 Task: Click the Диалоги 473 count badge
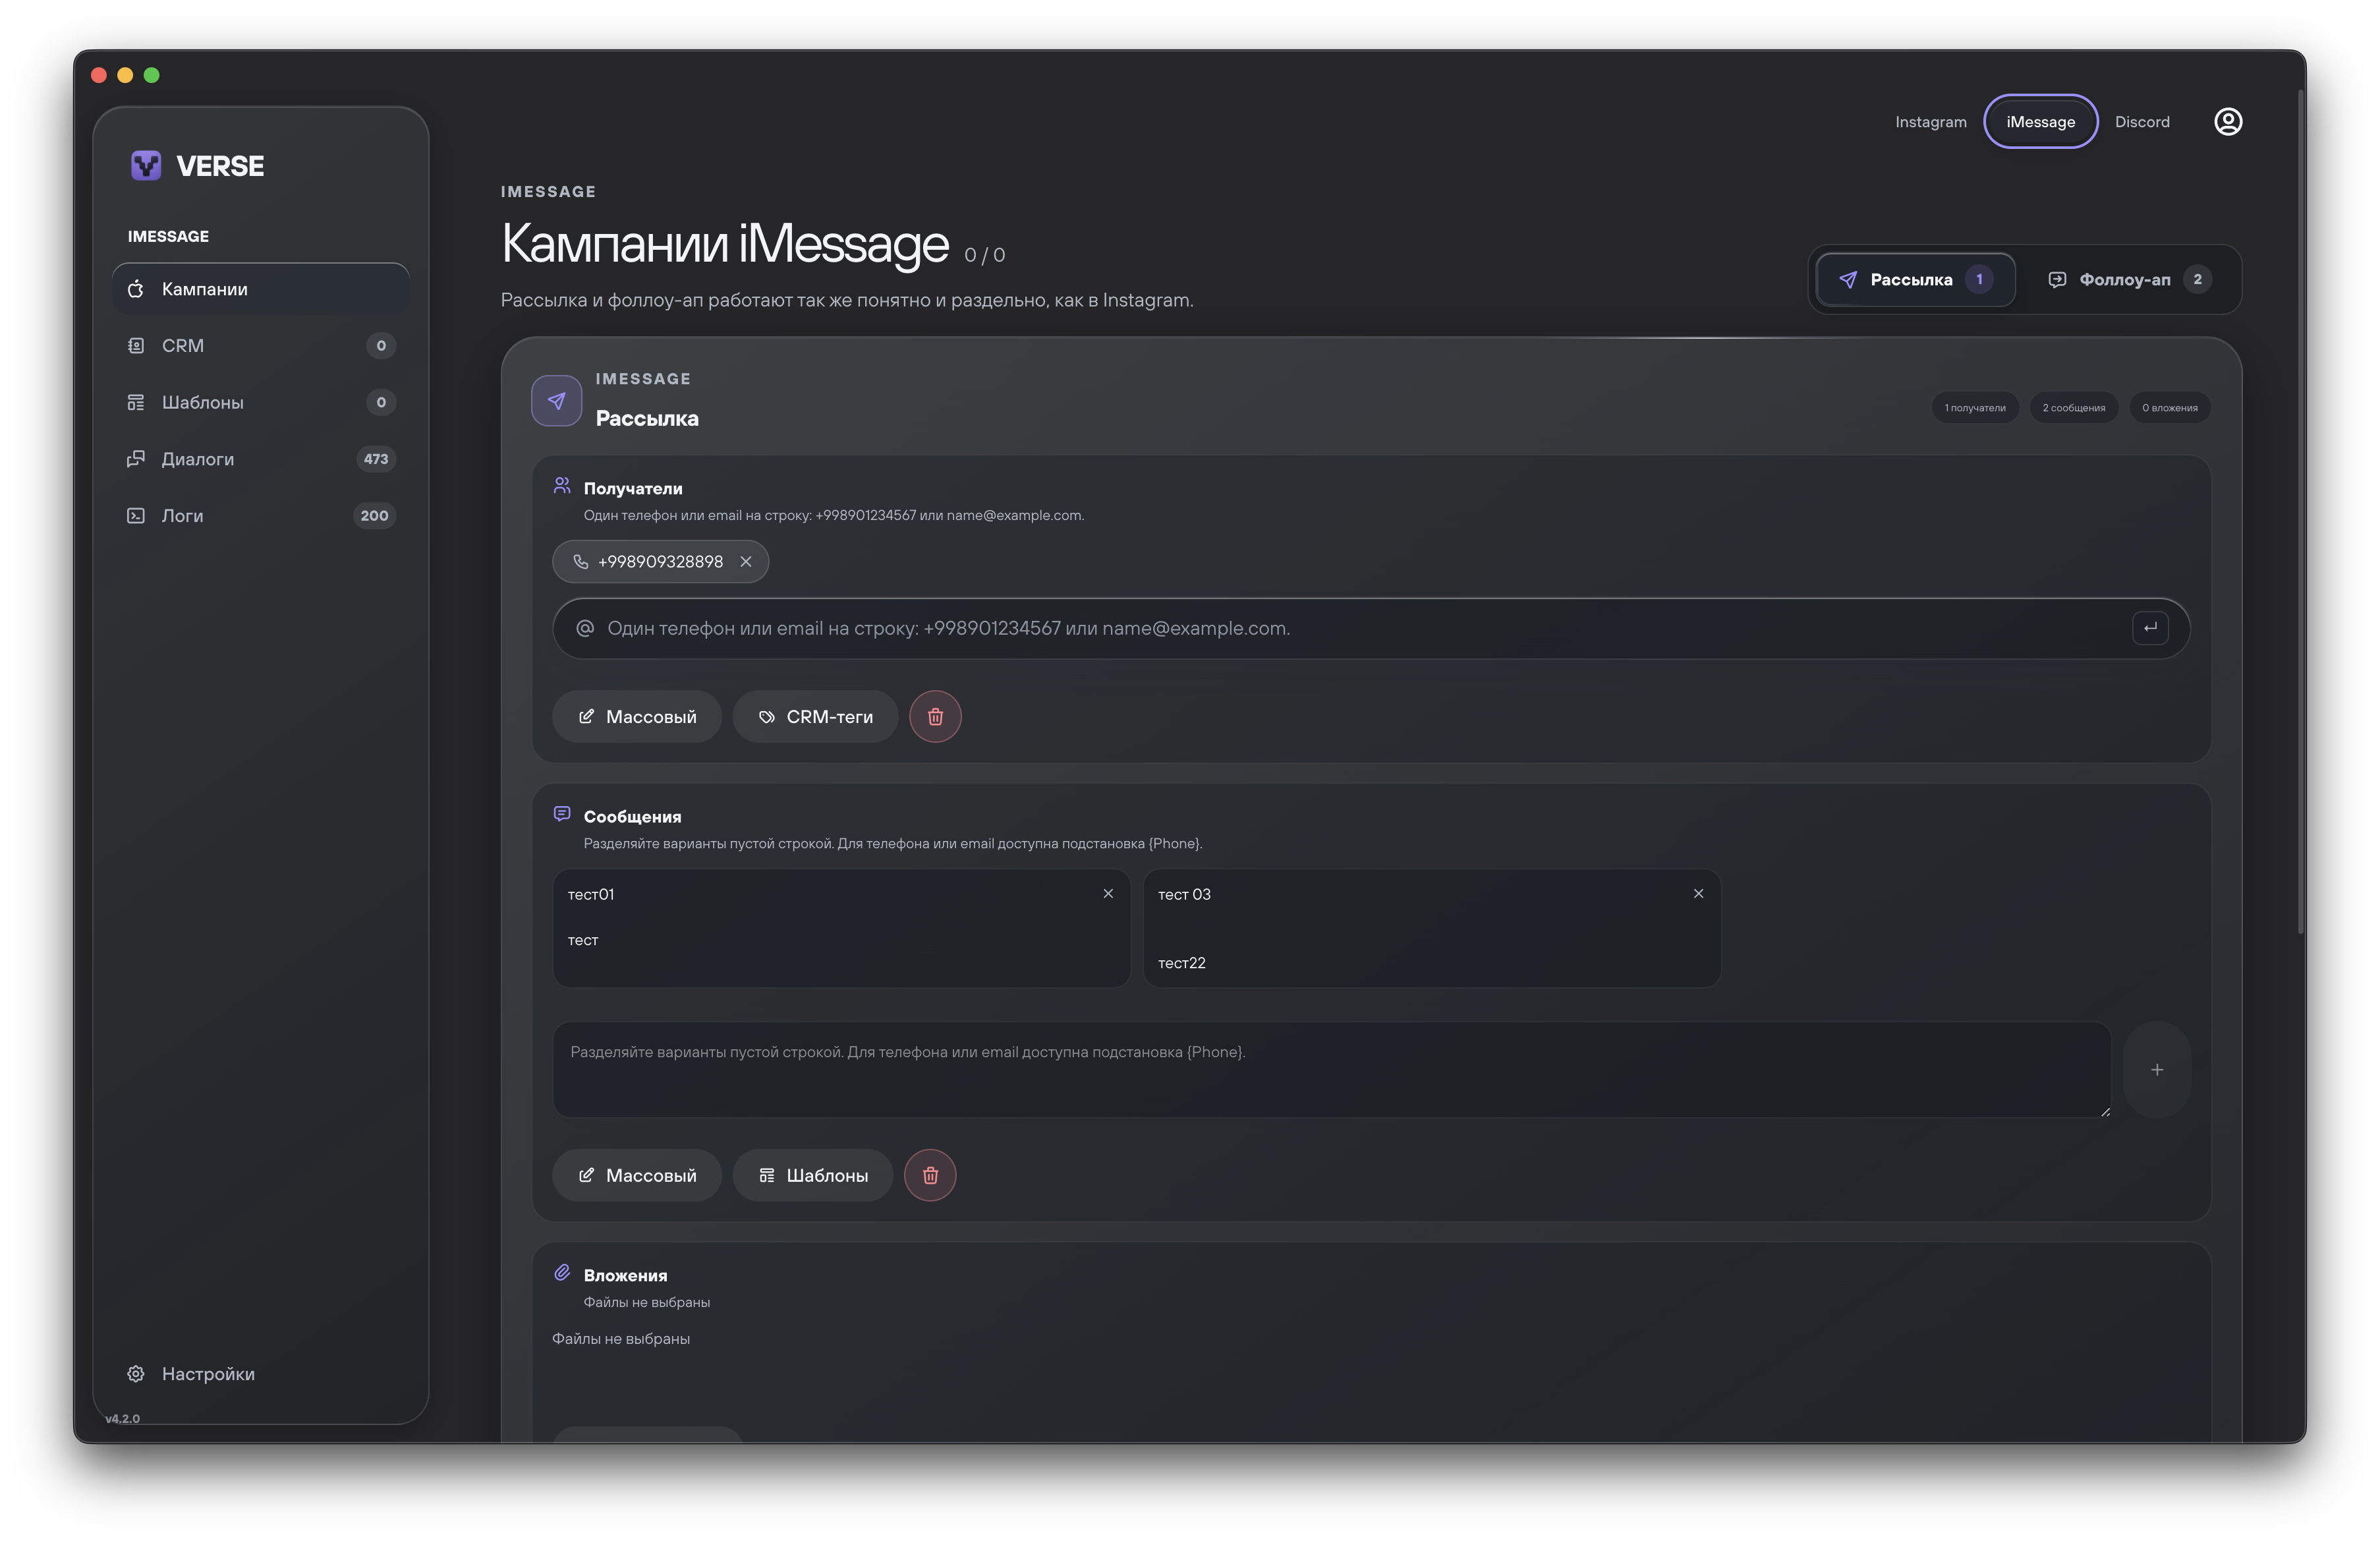pyautogui.click(x=375, y=459)
